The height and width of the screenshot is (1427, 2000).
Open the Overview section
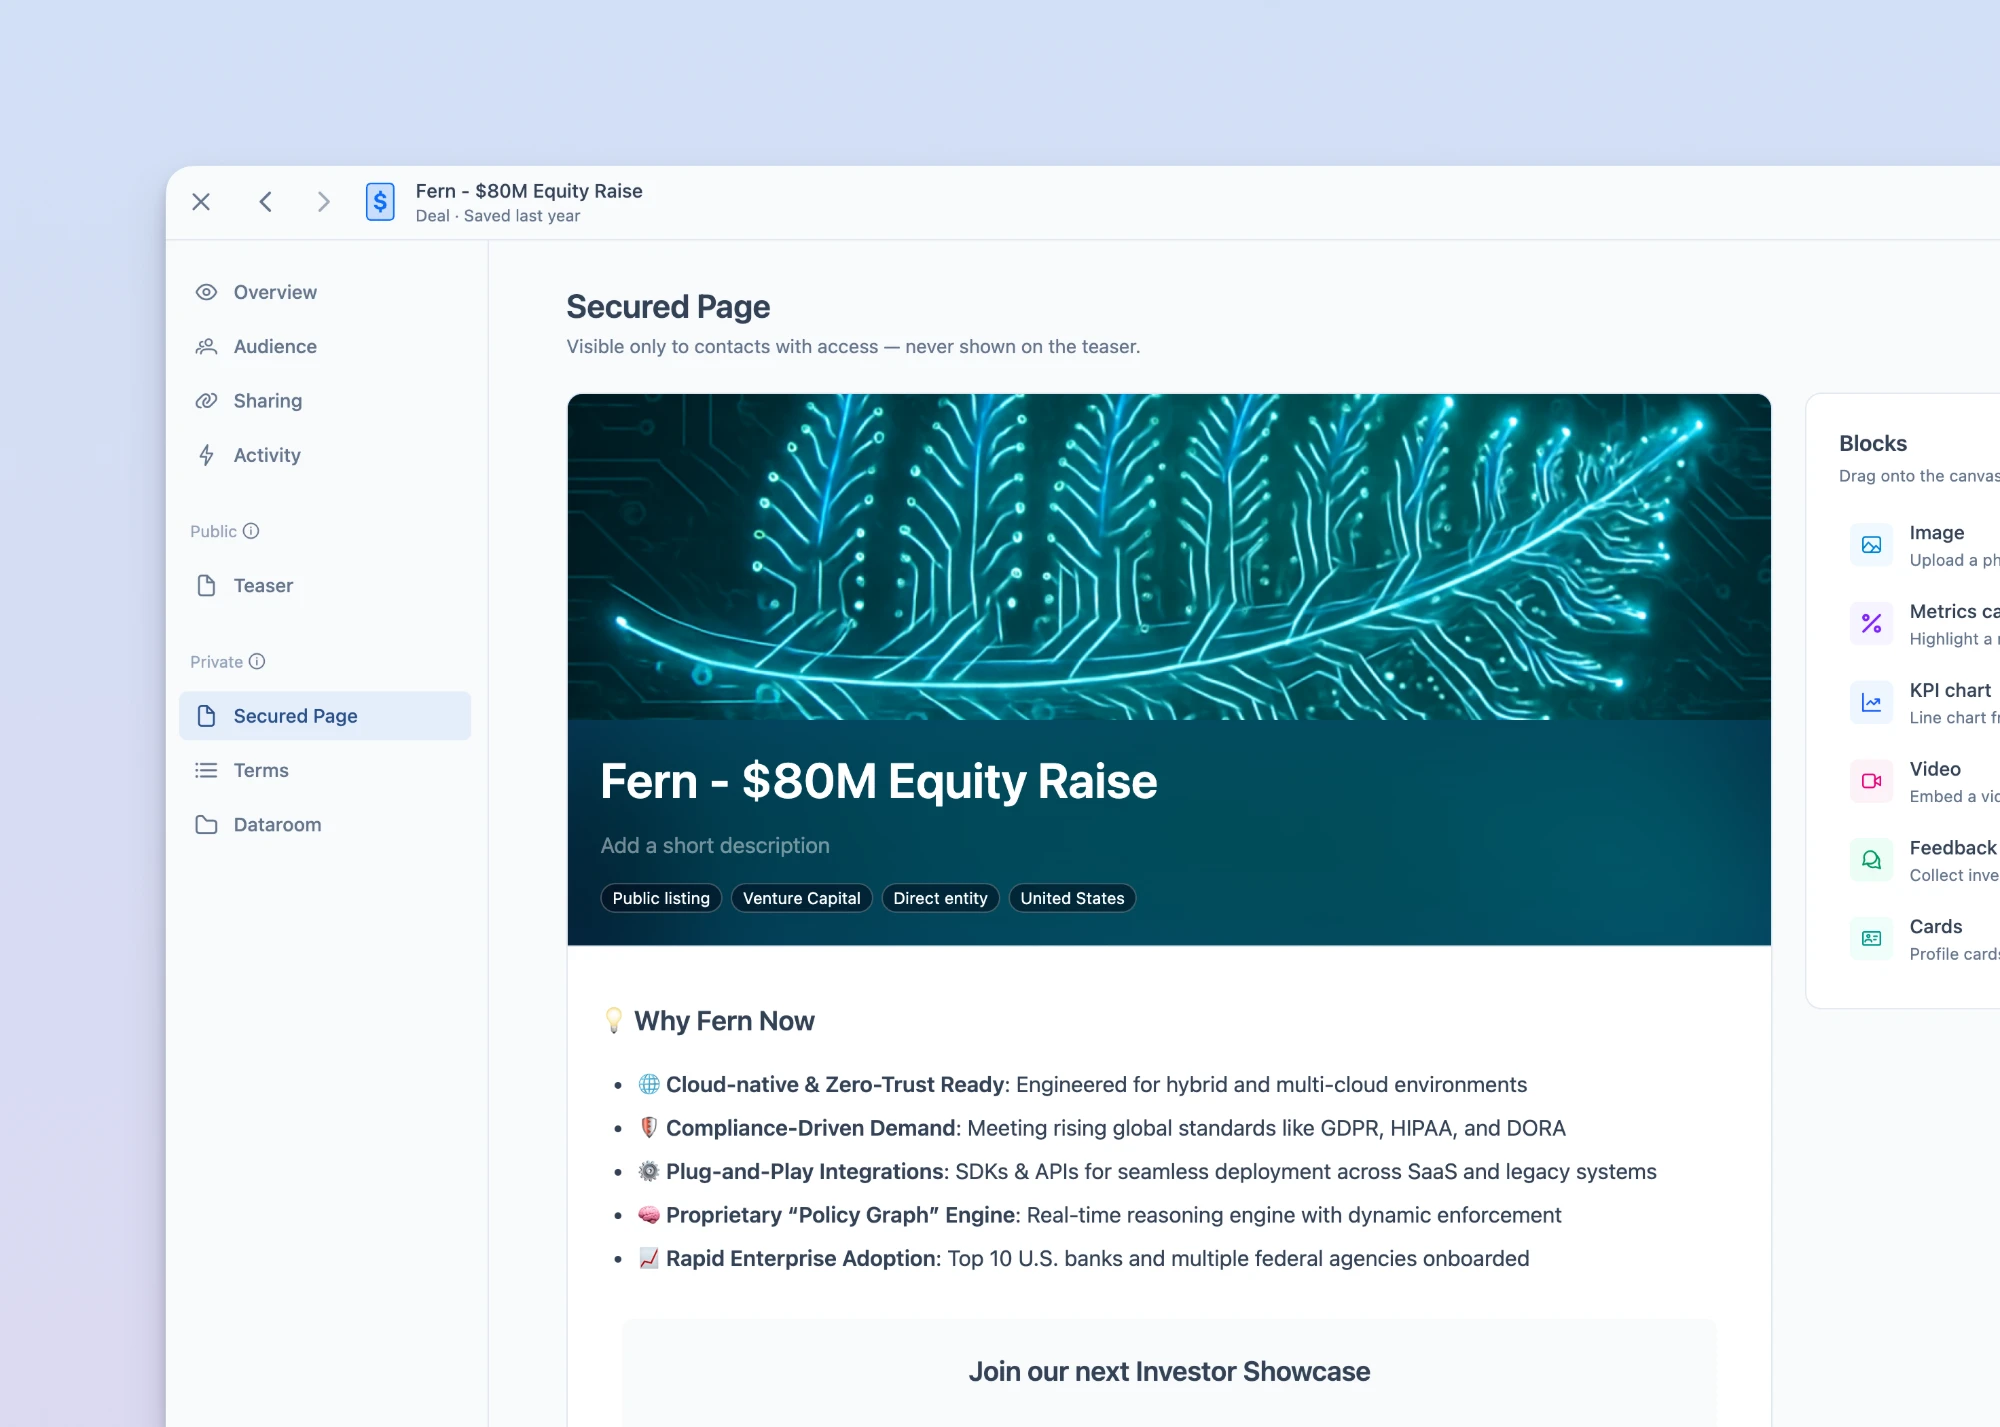click(325, 292)
